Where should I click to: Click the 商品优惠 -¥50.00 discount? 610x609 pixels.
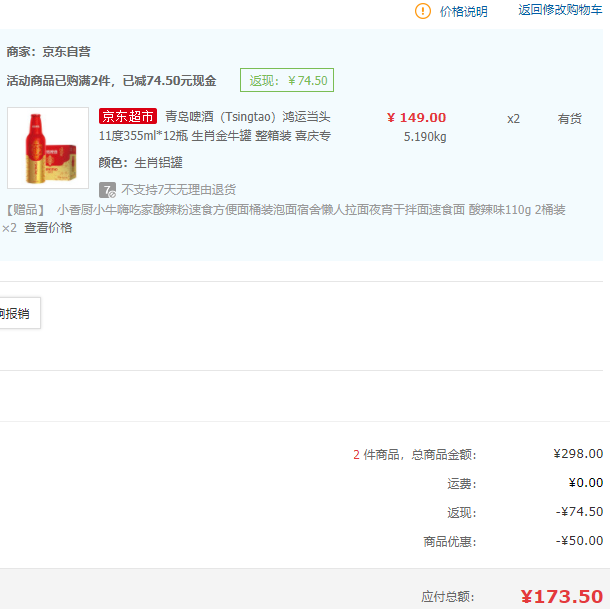click(x=579, y=541)
